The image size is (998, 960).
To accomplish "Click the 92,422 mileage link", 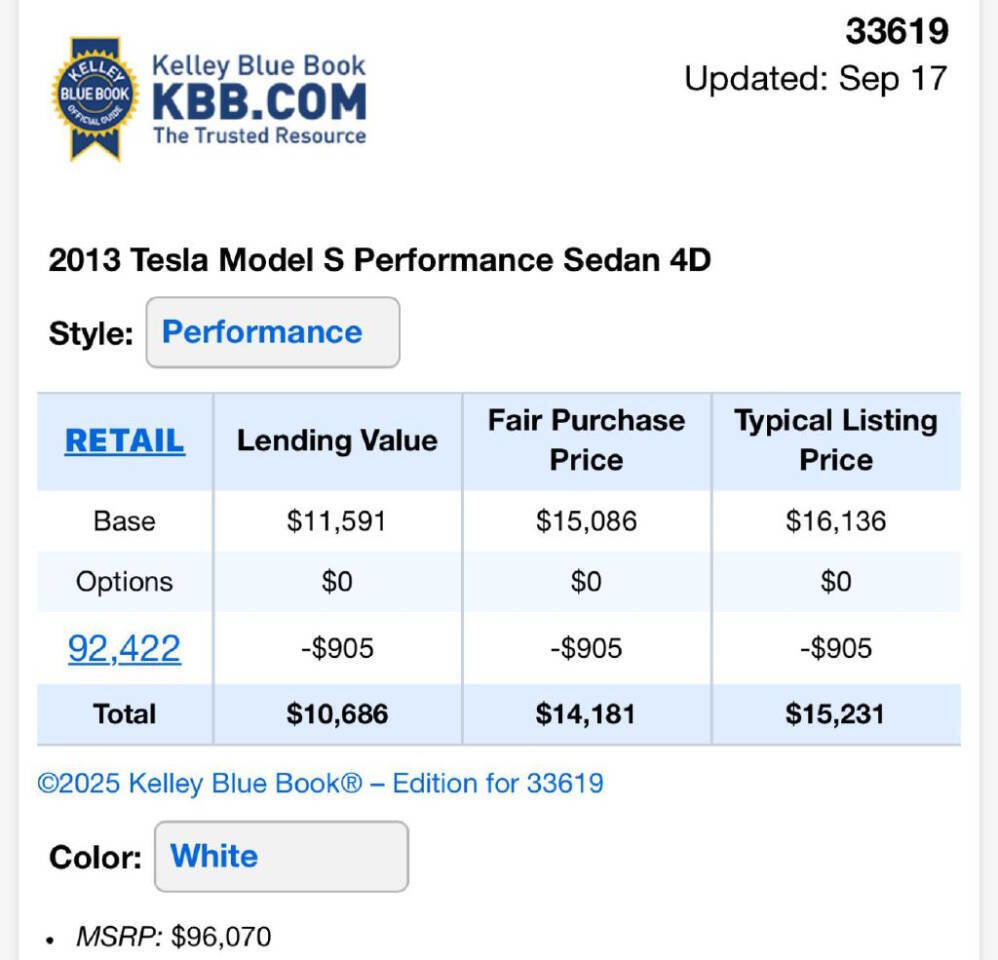I will tap(123, 648).
